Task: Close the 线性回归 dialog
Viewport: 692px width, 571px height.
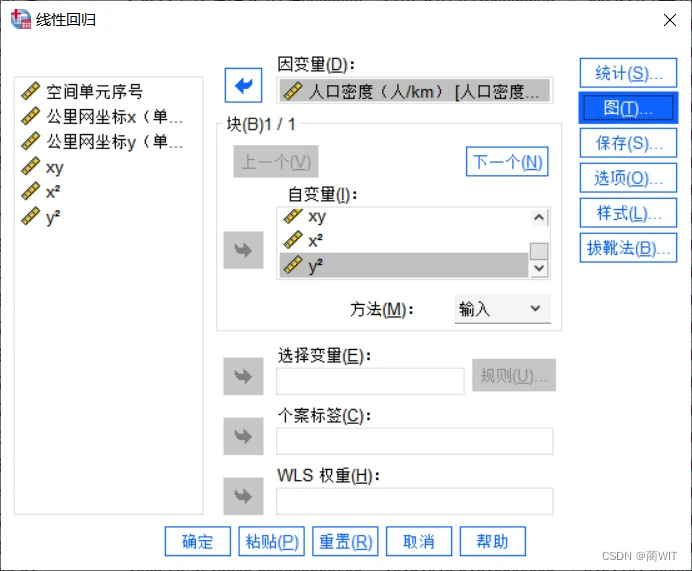Action: coord(669,20)
